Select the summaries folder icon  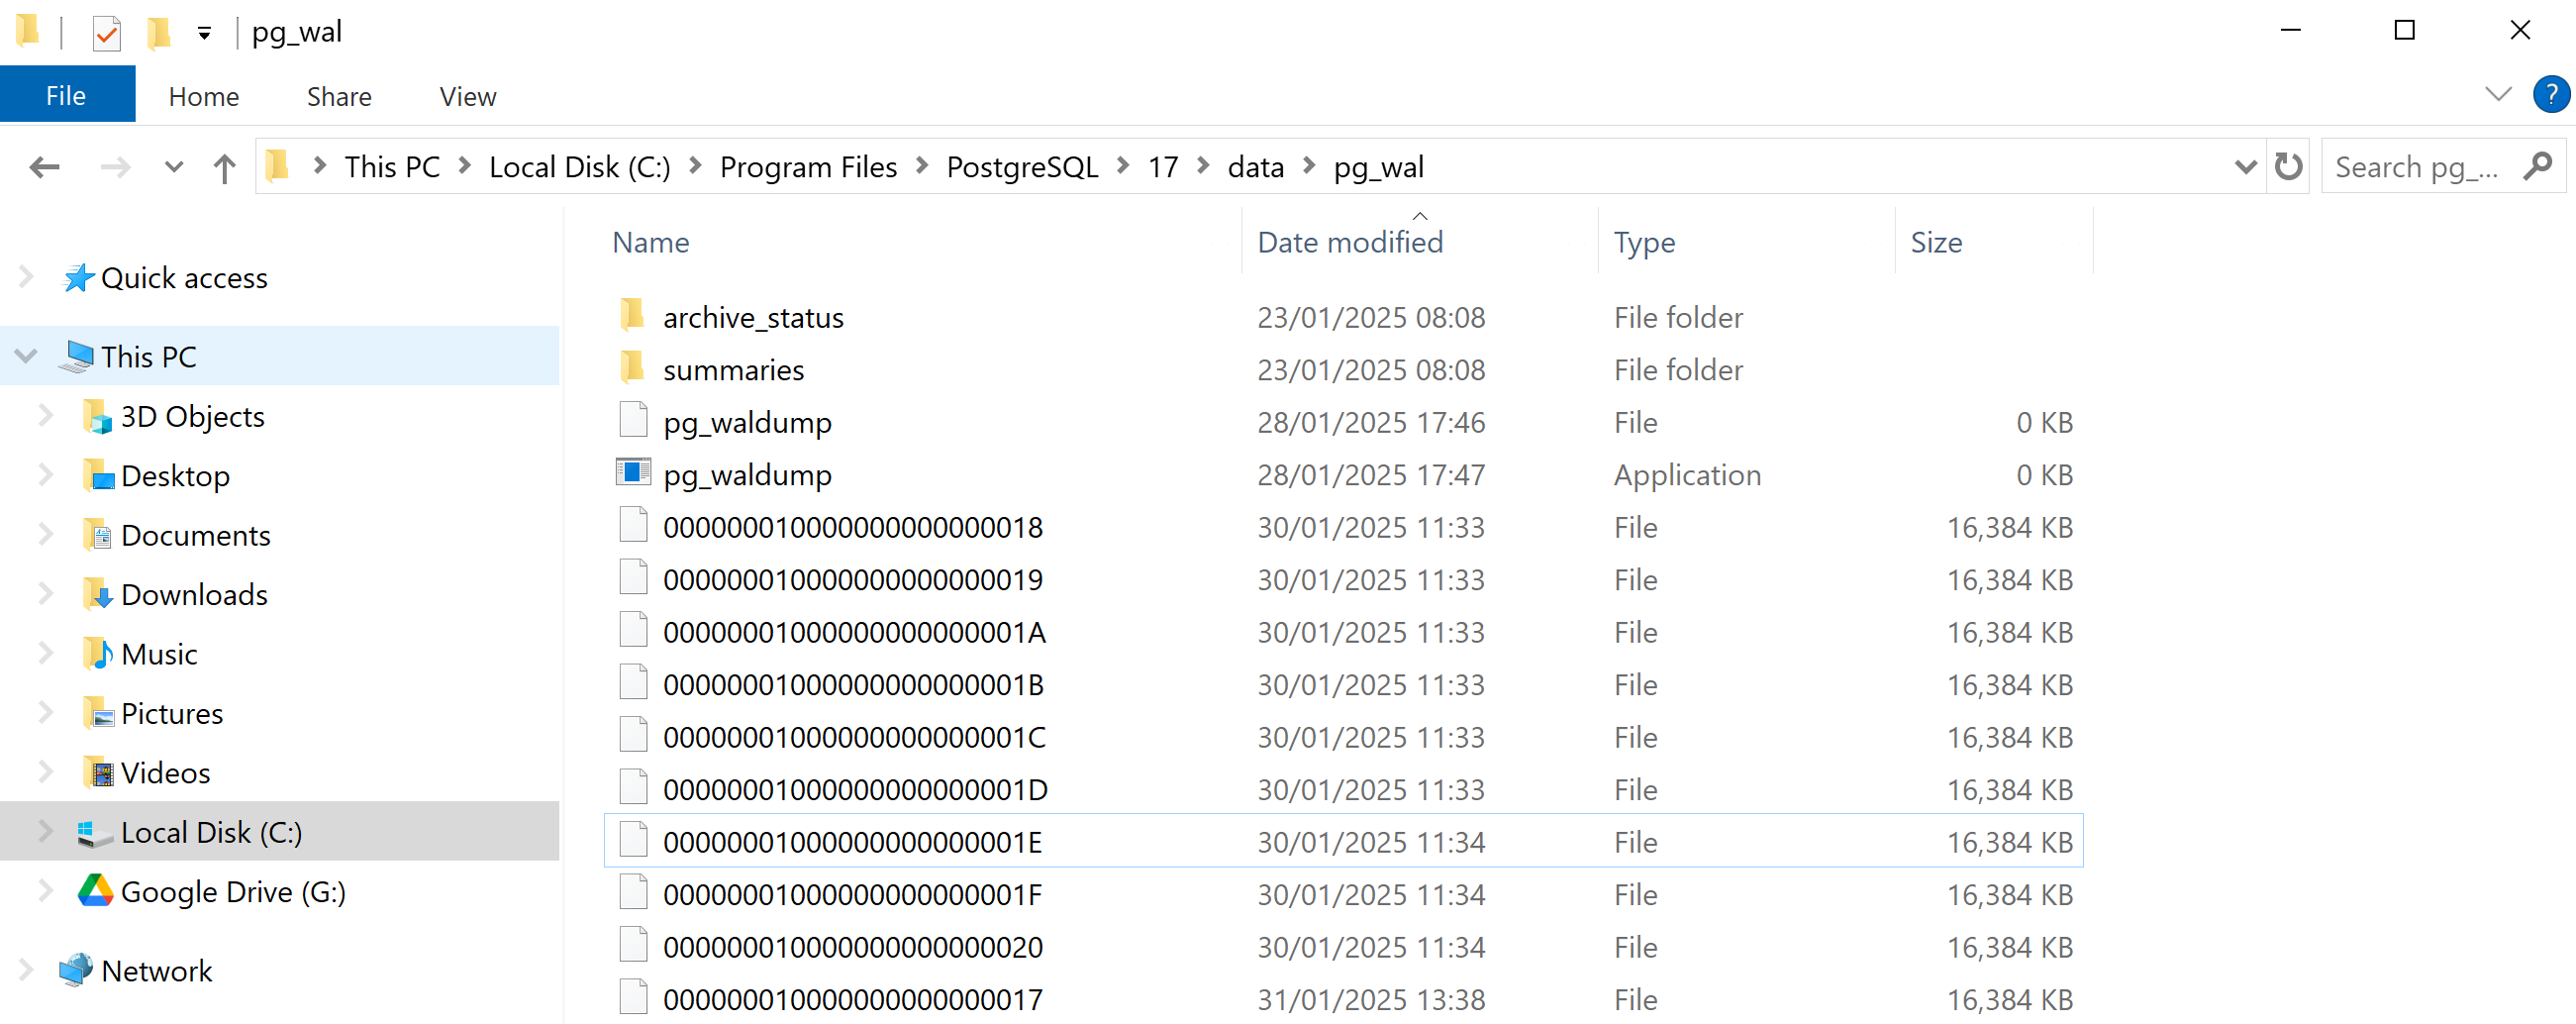coord(633,368)
